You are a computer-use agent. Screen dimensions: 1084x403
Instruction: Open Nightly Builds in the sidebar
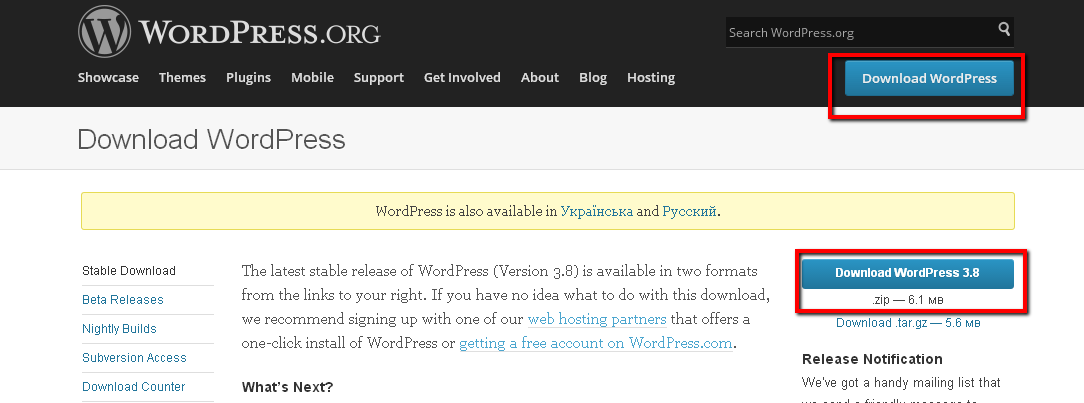[119, 329]
